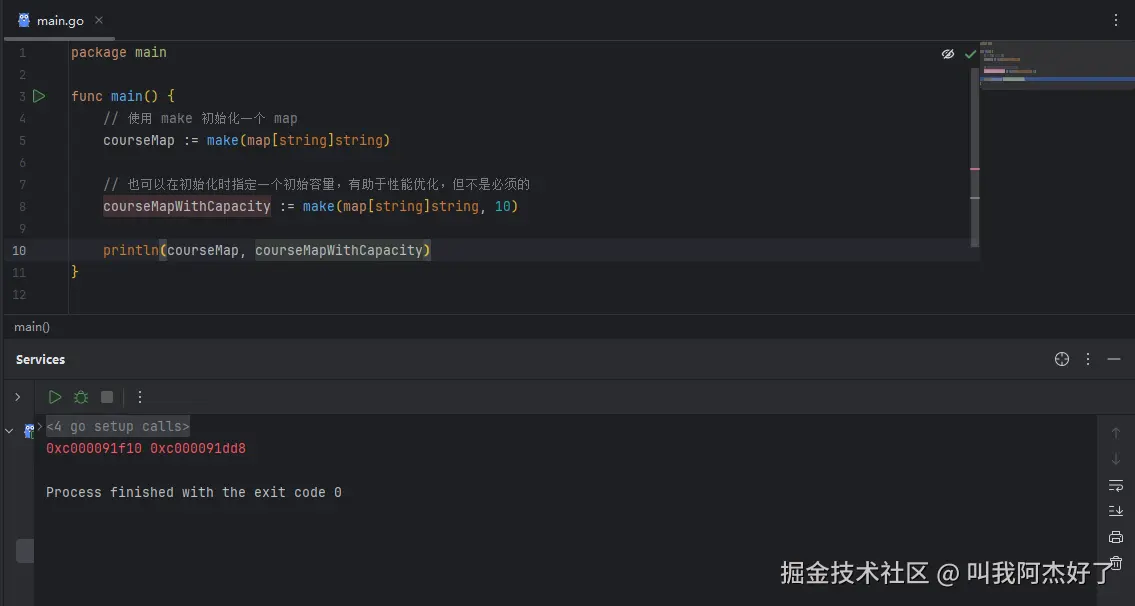This screenshot has height=606, width=1135.
Task: Open Services panel options menu
Action: point(1088,359)
